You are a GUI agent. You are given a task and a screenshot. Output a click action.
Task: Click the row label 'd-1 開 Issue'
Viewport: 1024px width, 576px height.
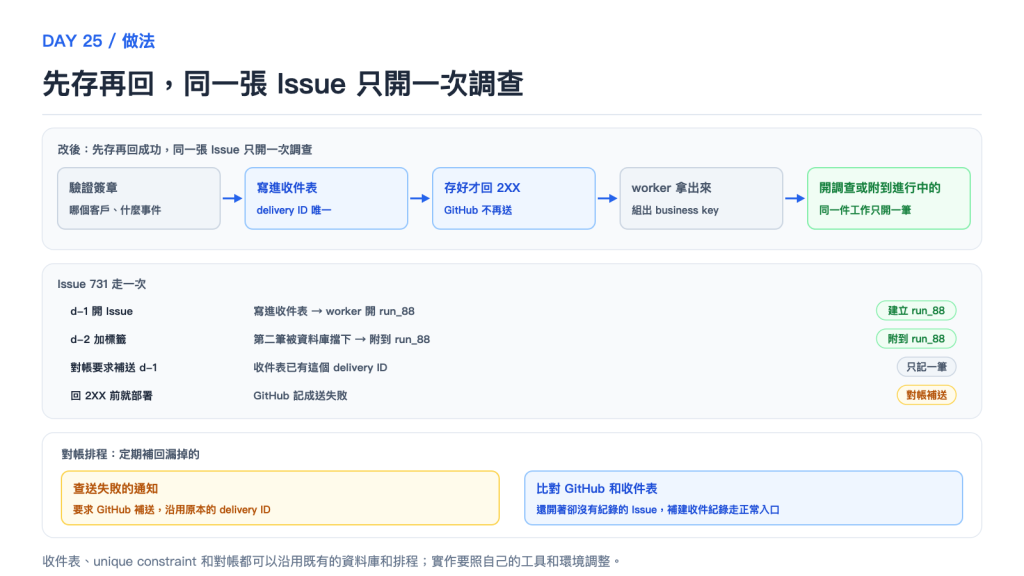coord(101,312)
